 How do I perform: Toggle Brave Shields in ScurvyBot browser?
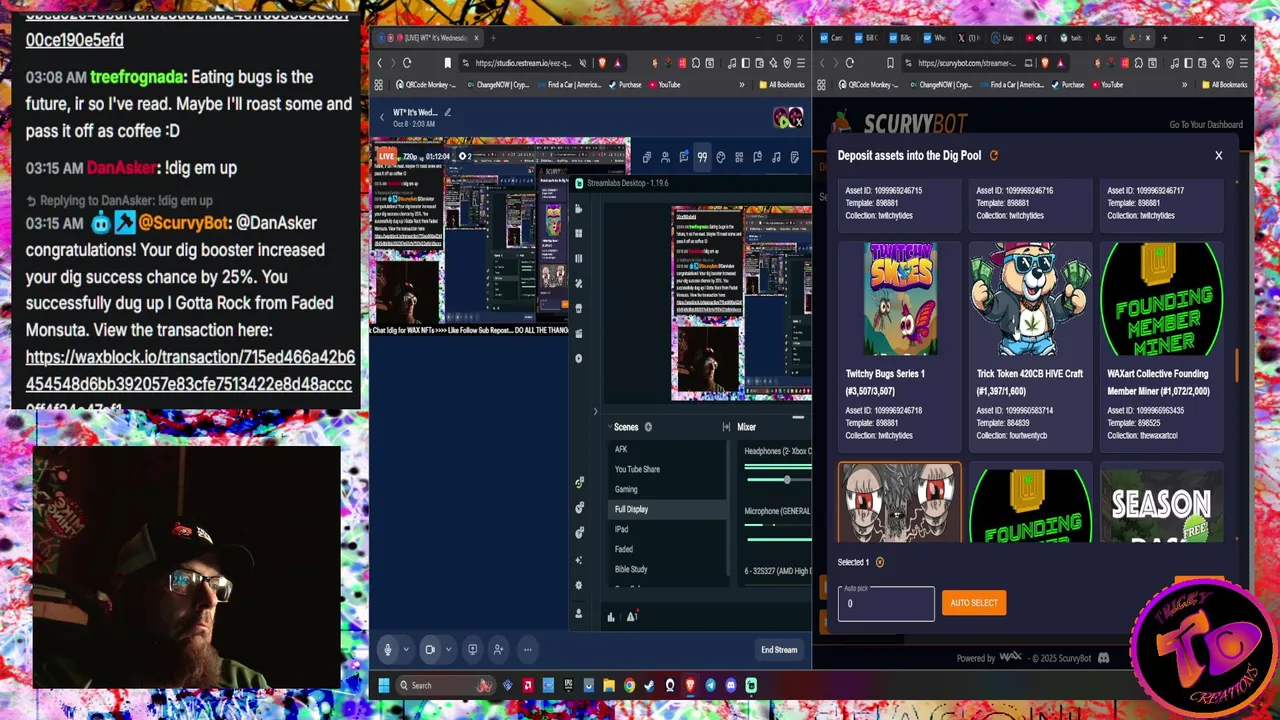click(1045, 63)
